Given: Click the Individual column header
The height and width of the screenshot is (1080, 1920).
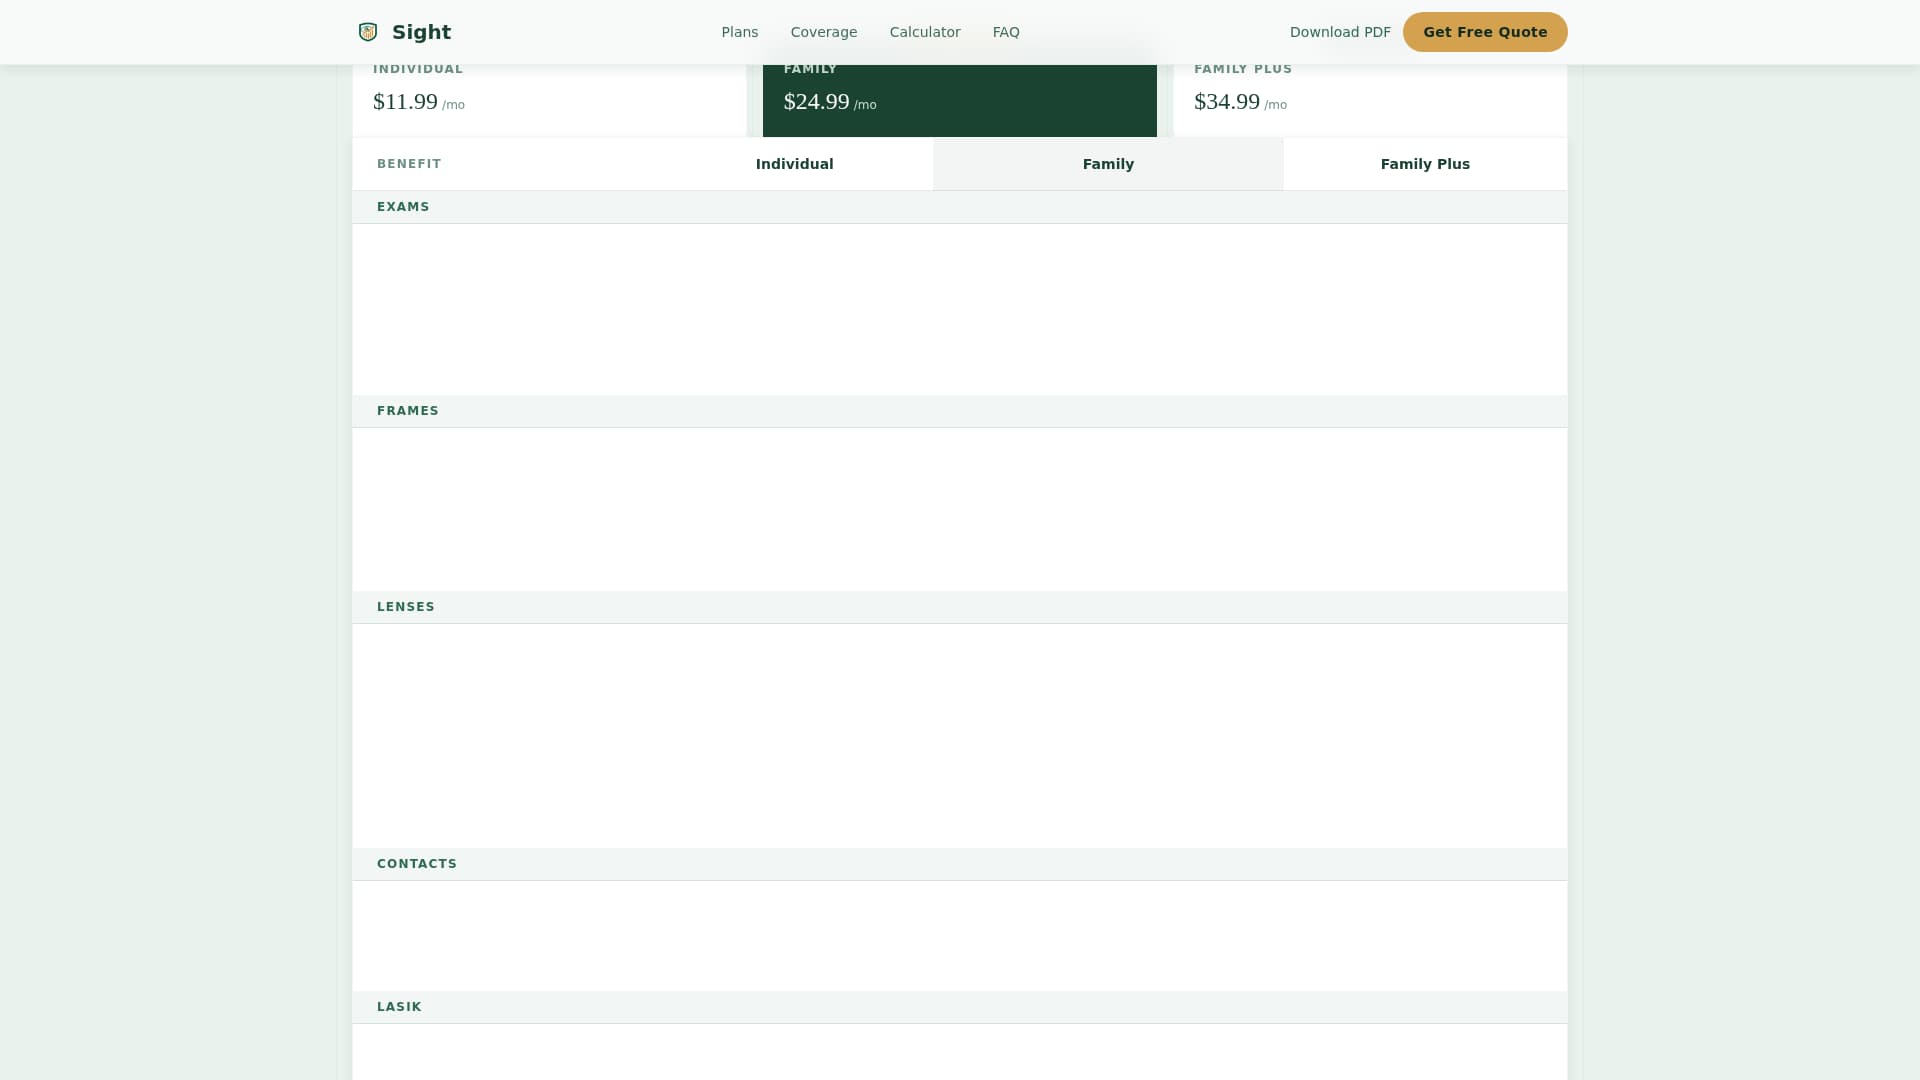Looking at the screenshot, I should 794,164.
